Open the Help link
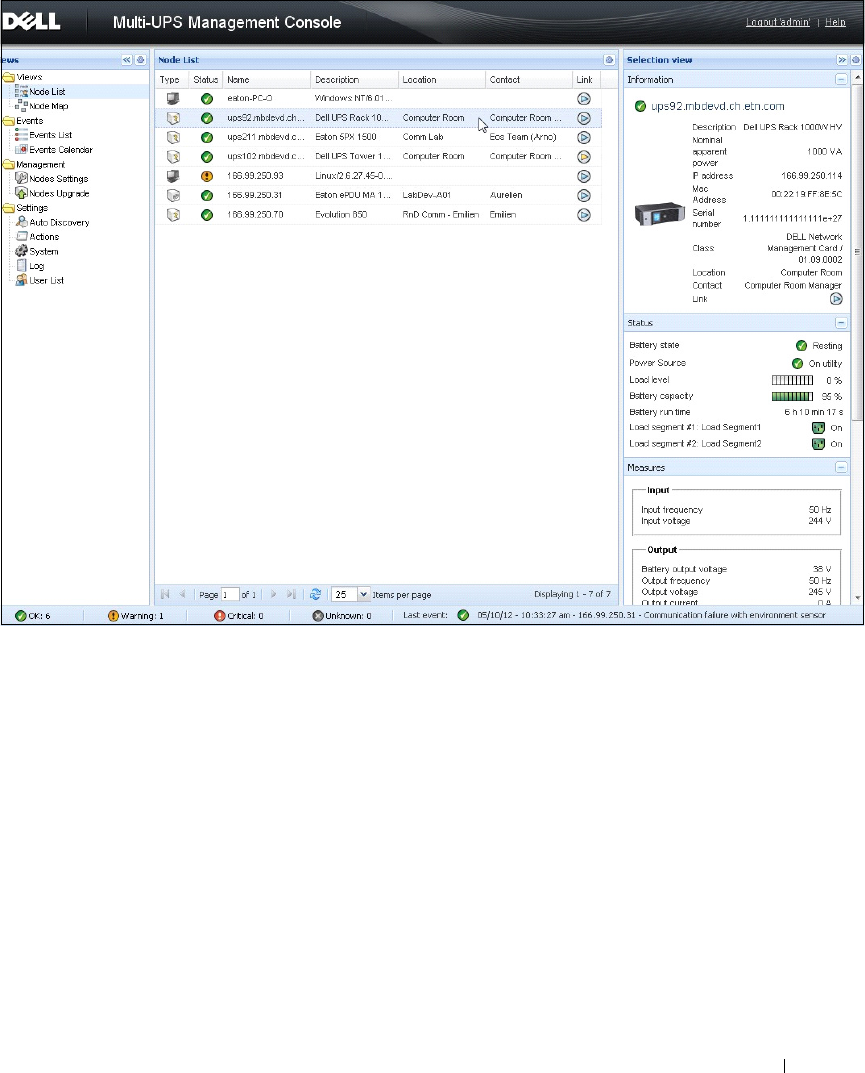865x1073 pixels. coord(835,23)
